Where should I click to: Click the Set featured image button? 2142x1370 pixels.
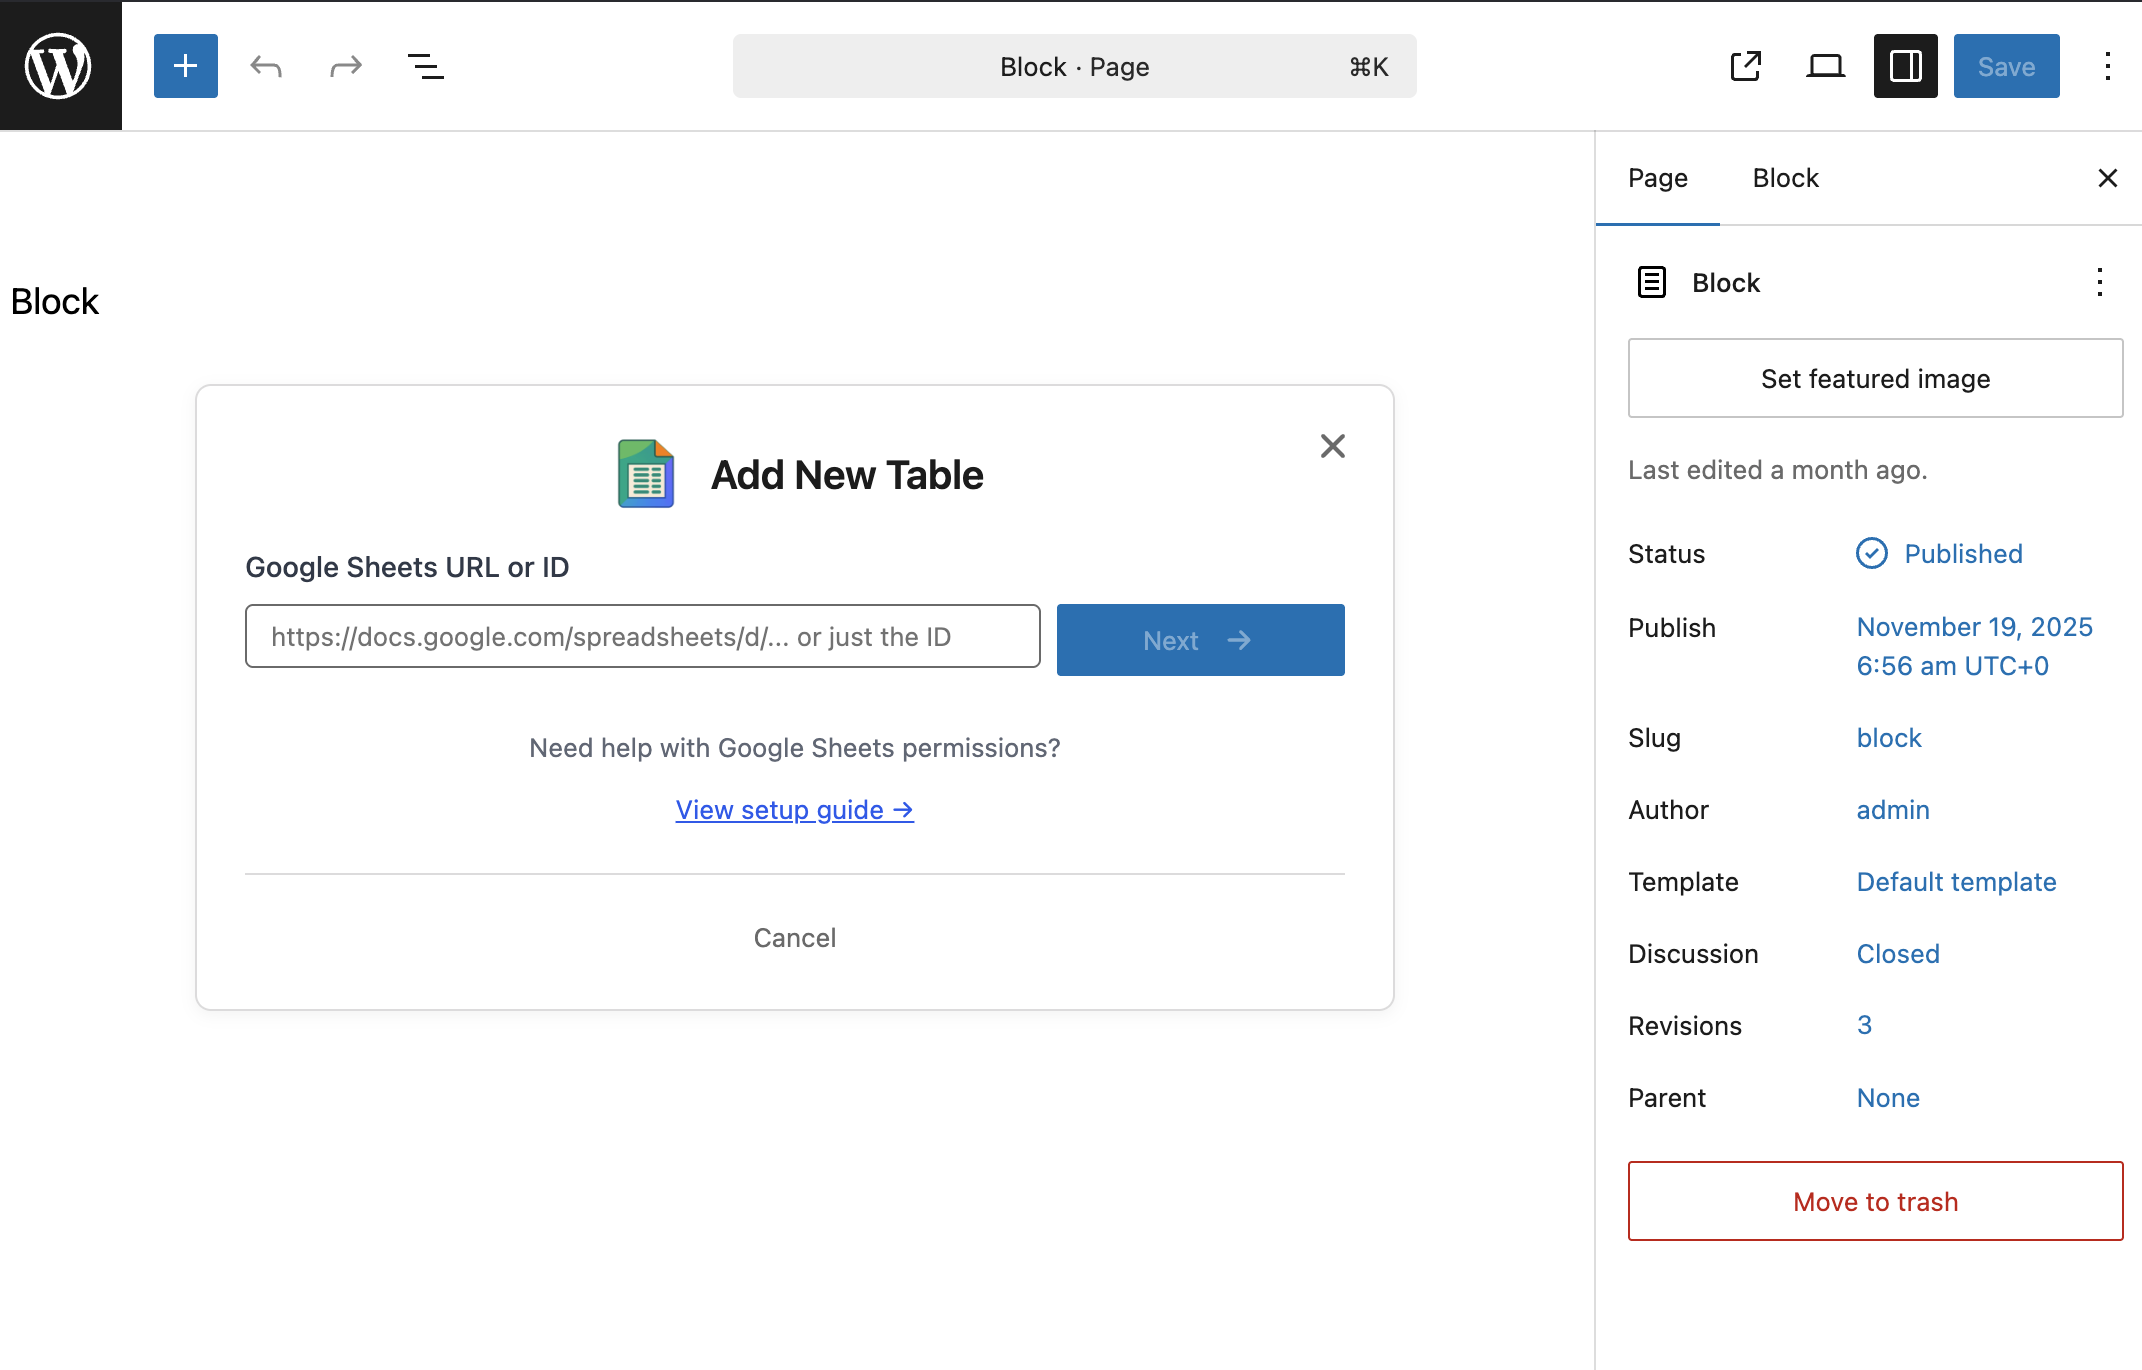pyautogui.click(x=1875, y=379)
